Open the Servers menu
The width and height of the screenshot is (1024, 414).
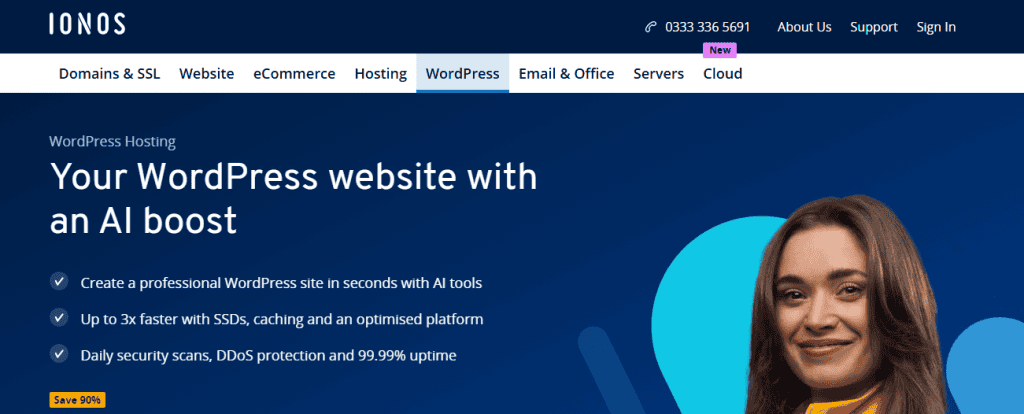click(x=658, y=74)
